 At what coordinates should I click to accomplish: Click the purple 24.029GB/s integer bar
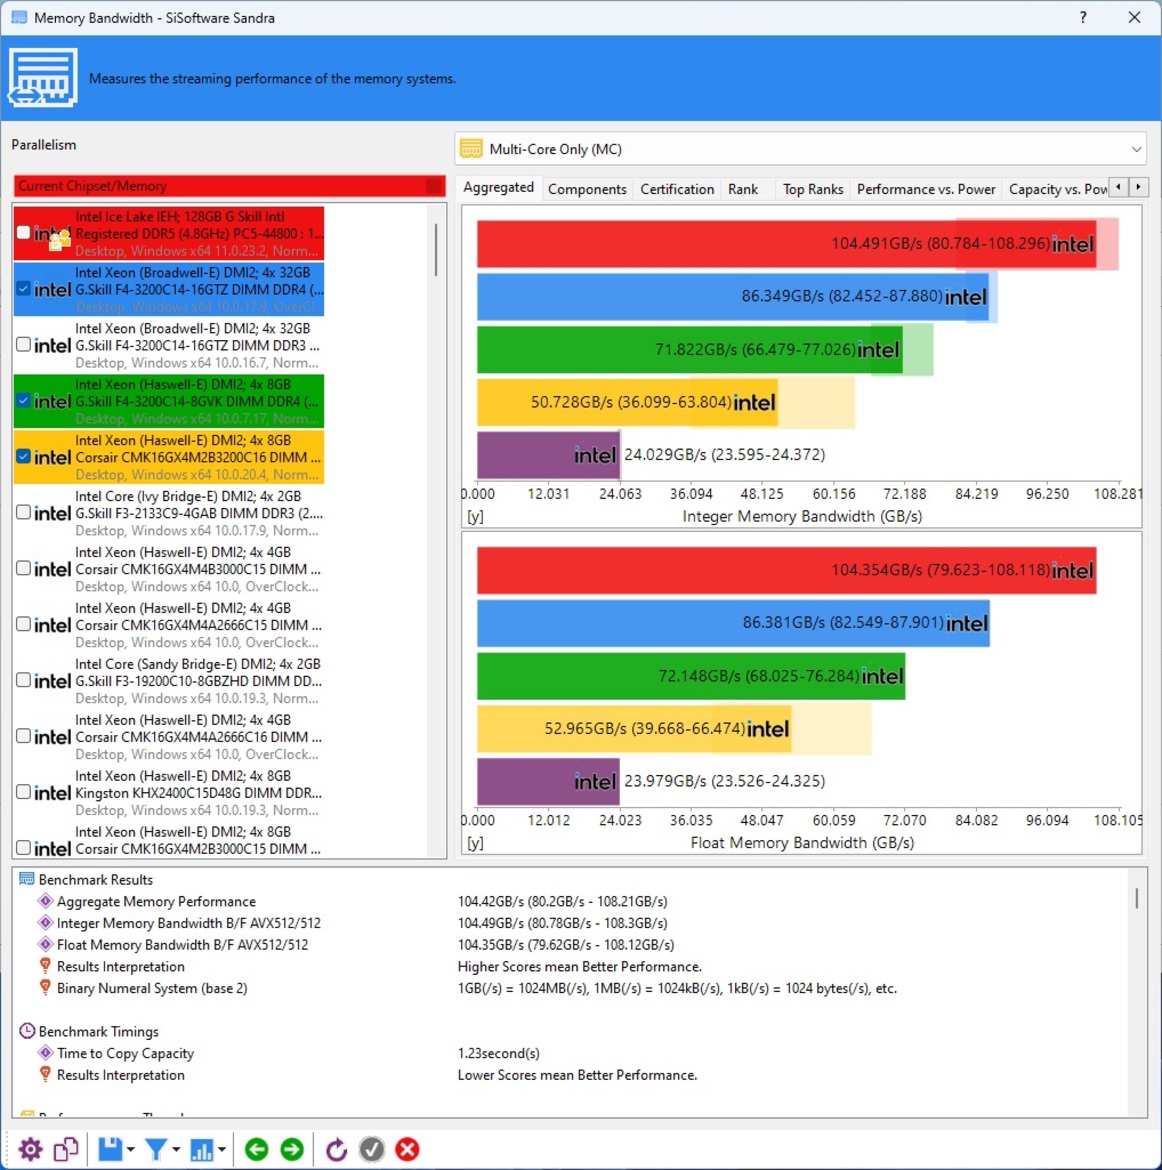pyautogui.click(x=549, y=454)
